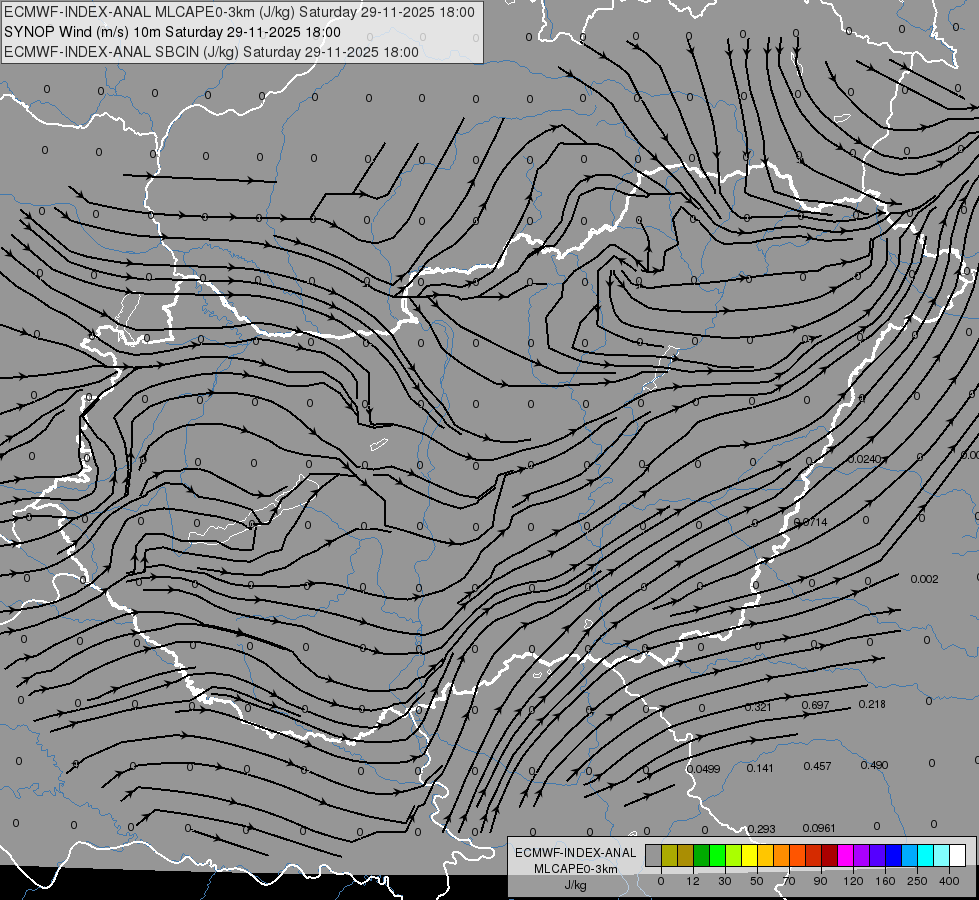This screenshot has width=979, height=900.
Task: Select the gray swatch in the legend
Action: pos(654,855)
